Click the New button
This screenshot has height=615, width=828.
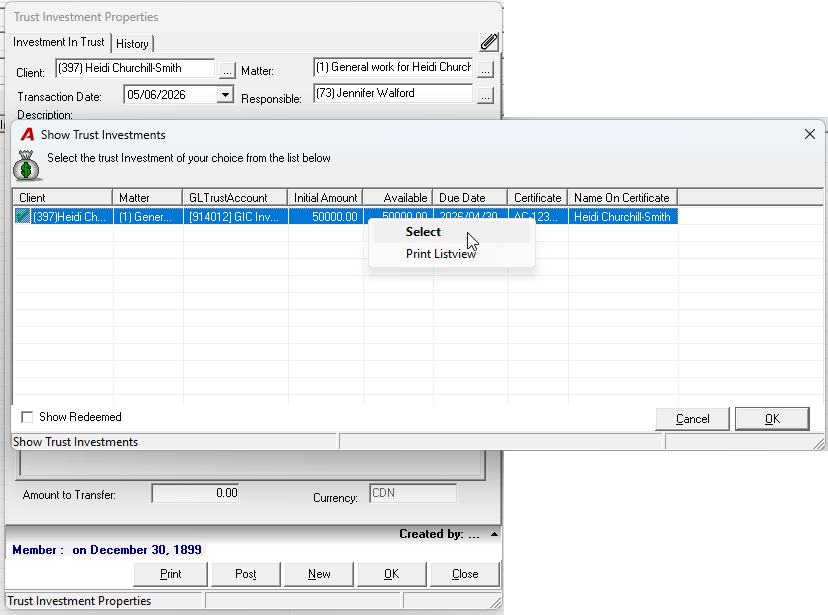point(319,574)
